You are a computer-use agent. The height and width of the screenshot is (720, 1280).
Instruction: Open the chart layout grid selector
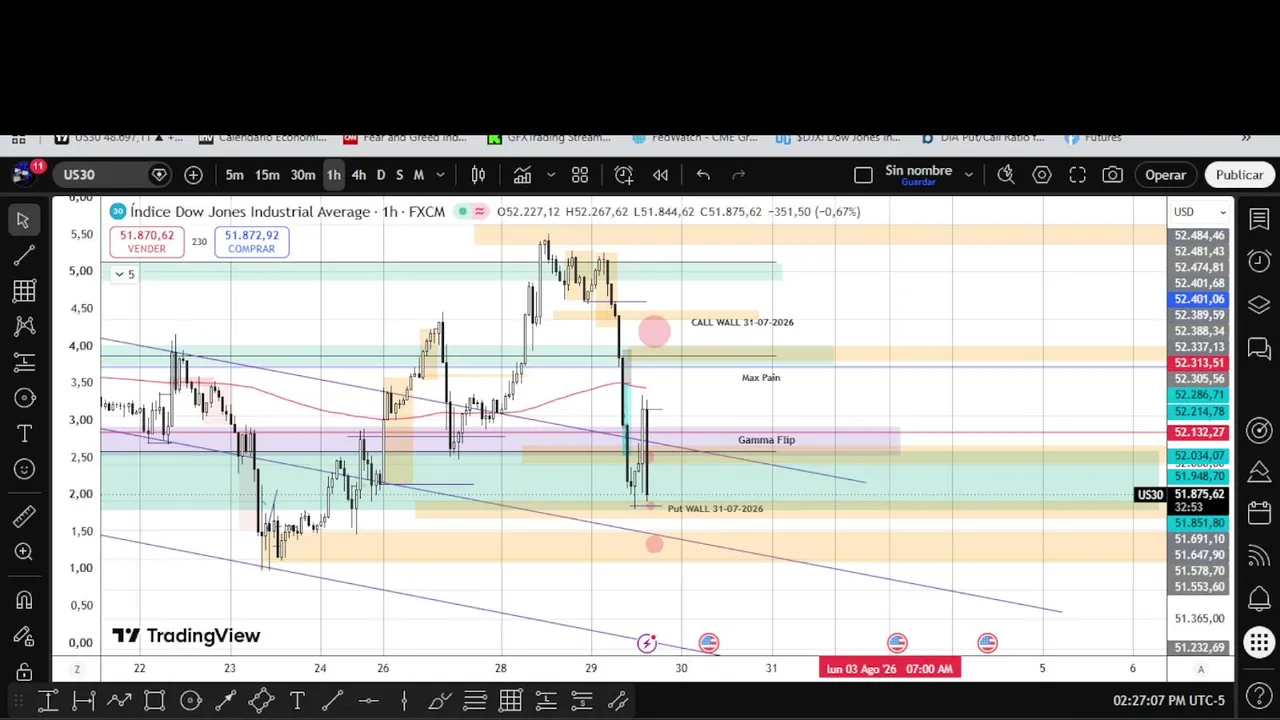pos(580,175)
